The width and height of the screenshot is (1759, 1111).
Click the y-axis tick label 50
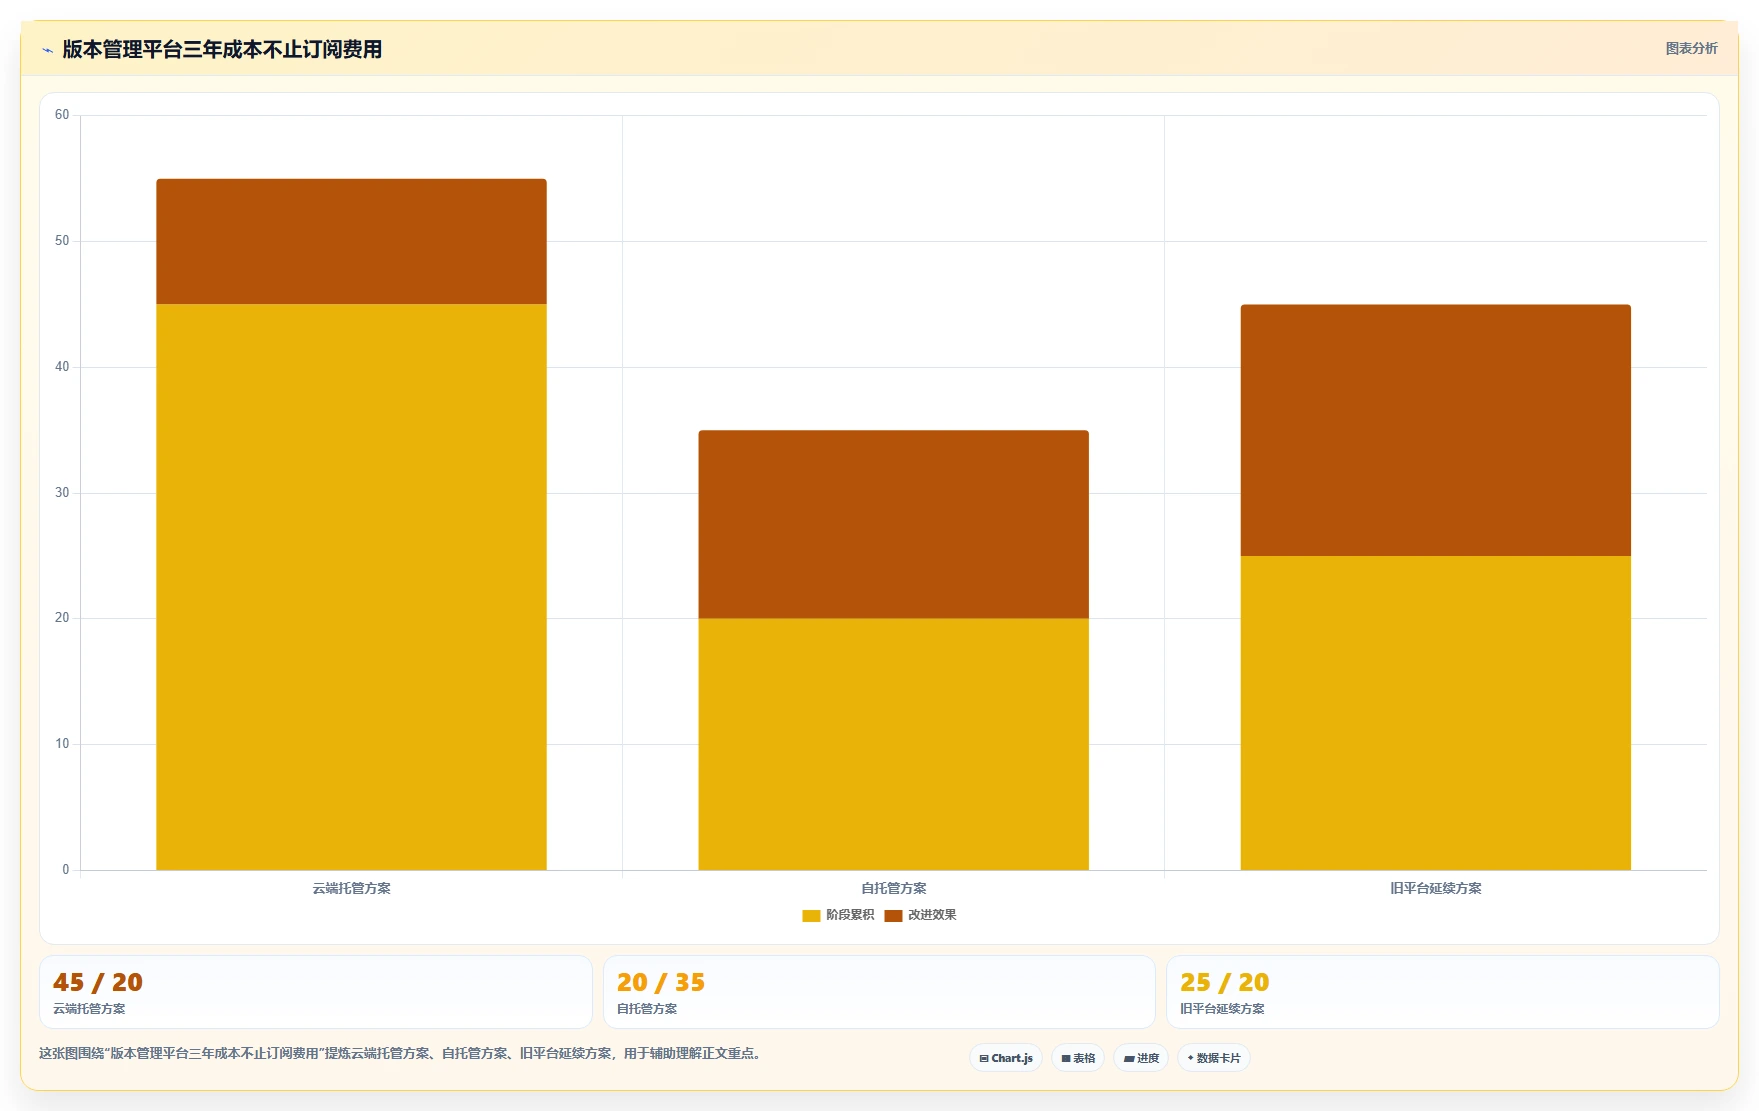(62, 241)
